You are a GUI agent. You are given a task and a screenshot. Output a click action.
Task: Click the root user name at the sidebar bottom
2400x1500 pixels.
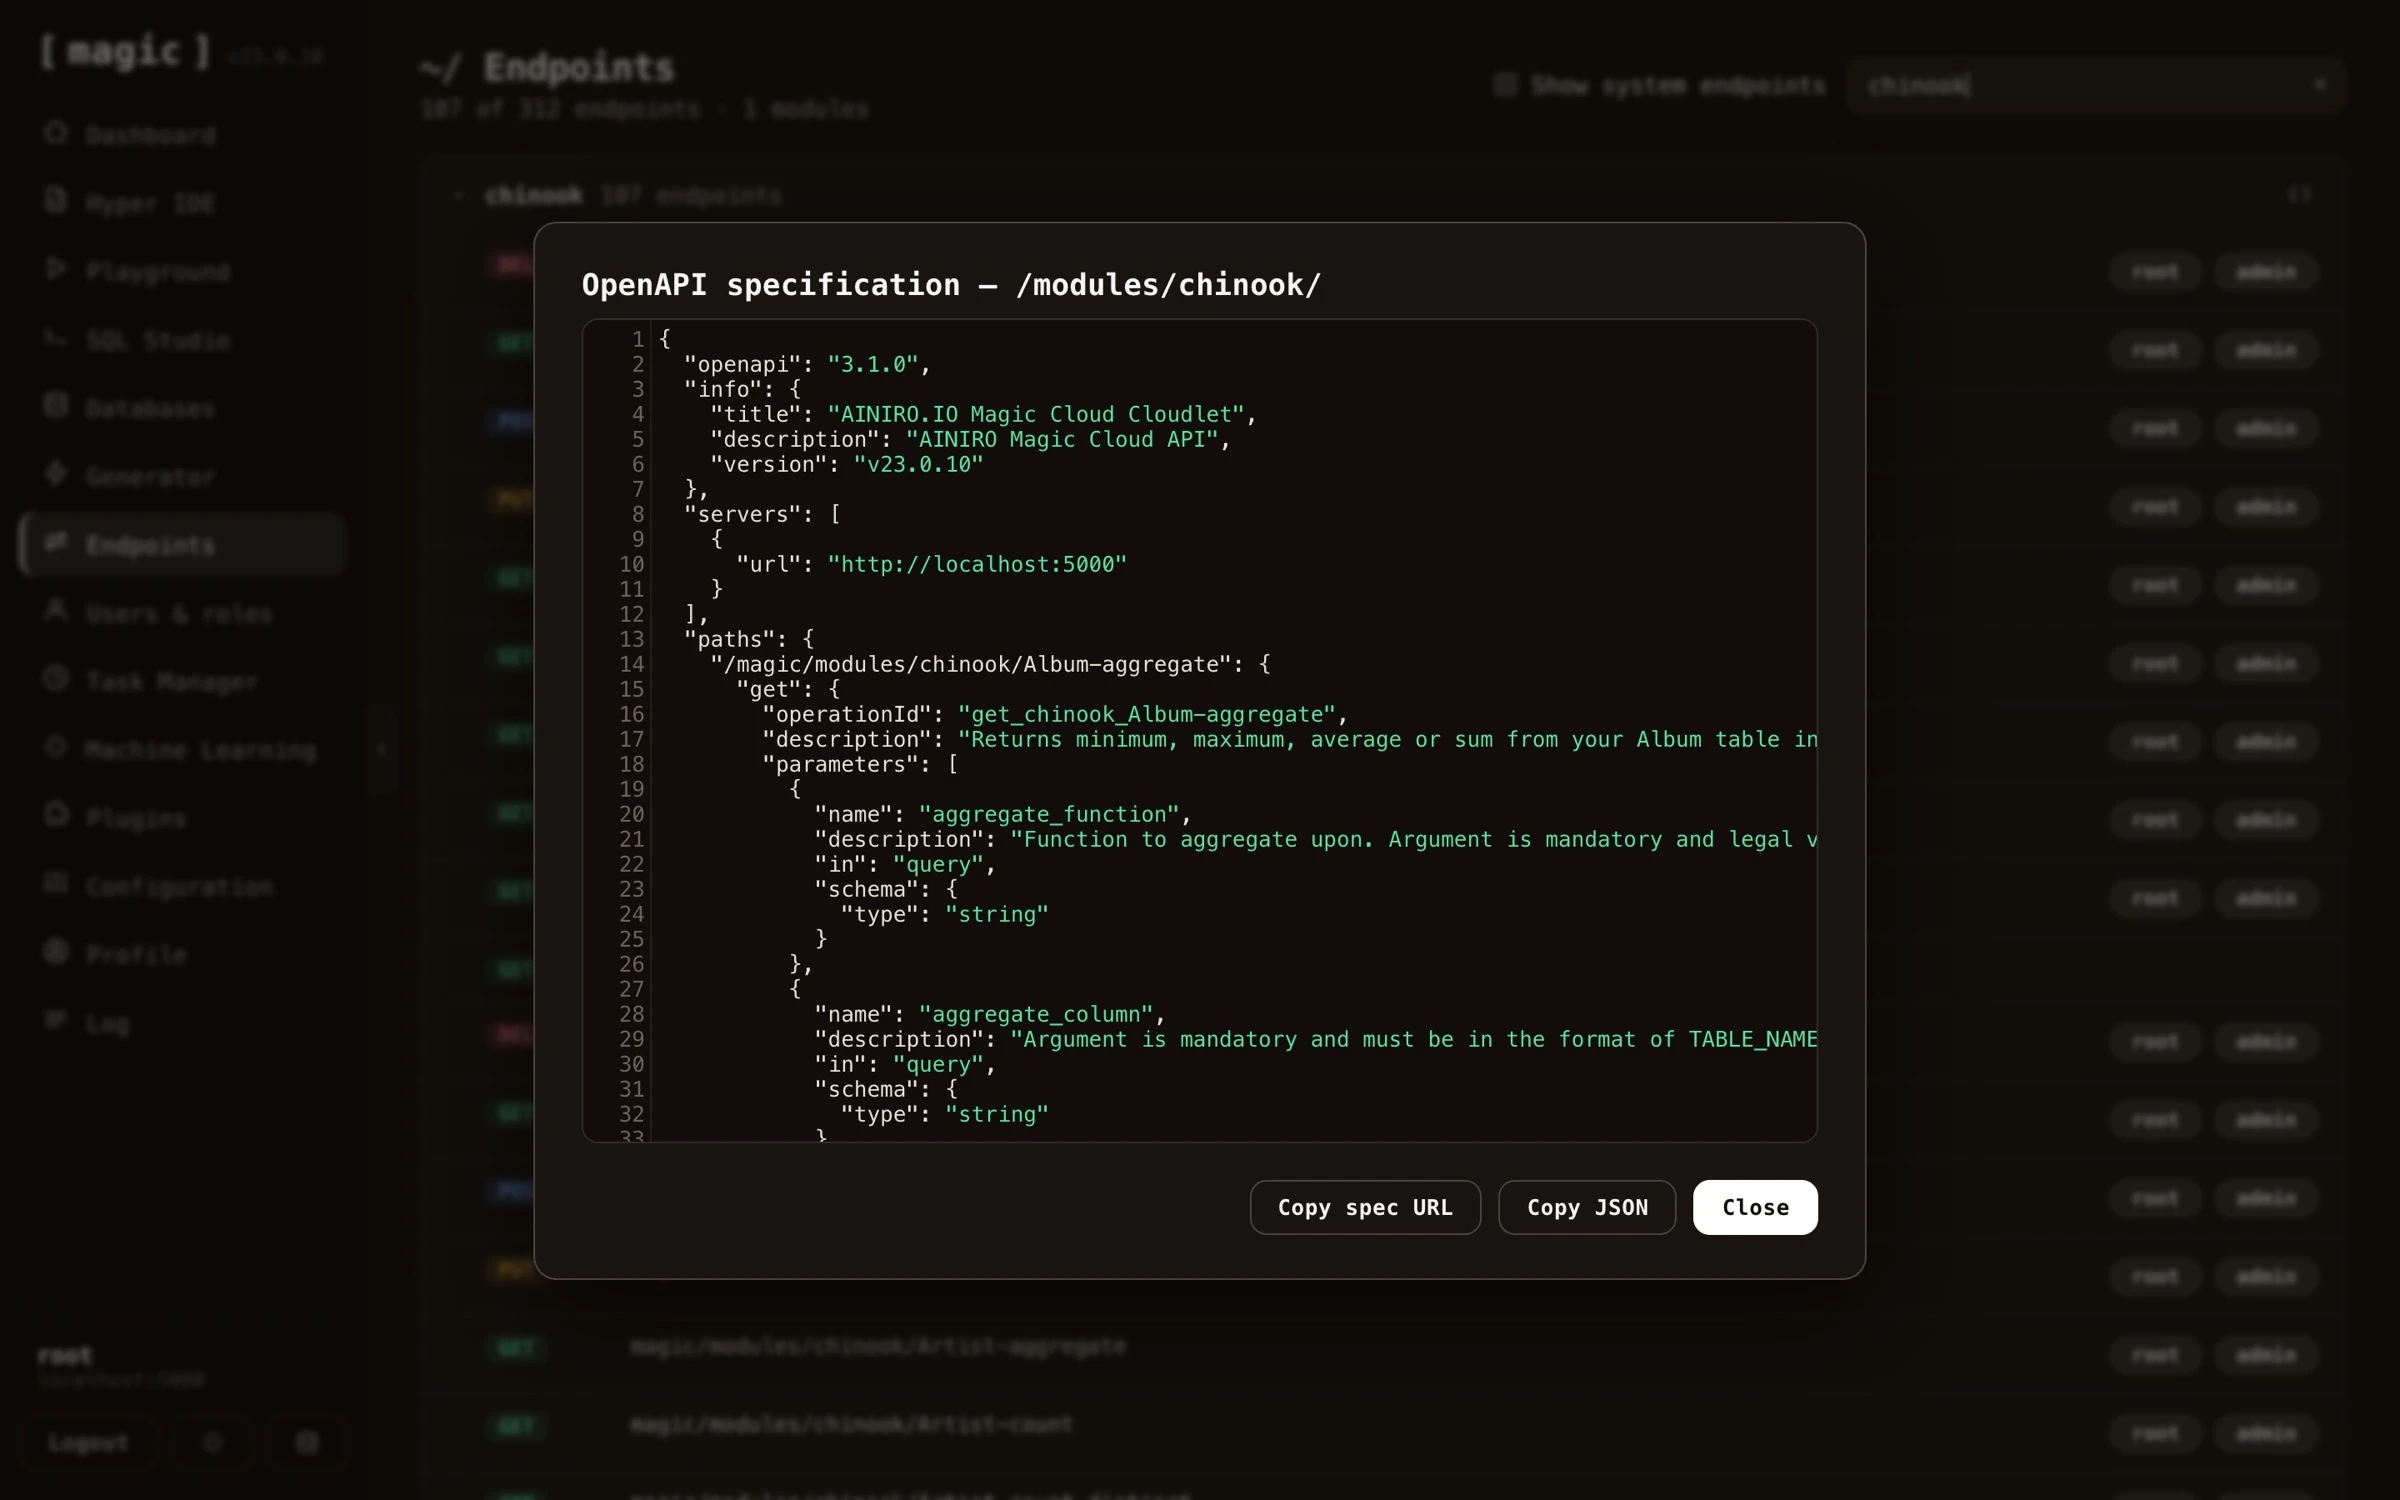tap(65, 1355)
